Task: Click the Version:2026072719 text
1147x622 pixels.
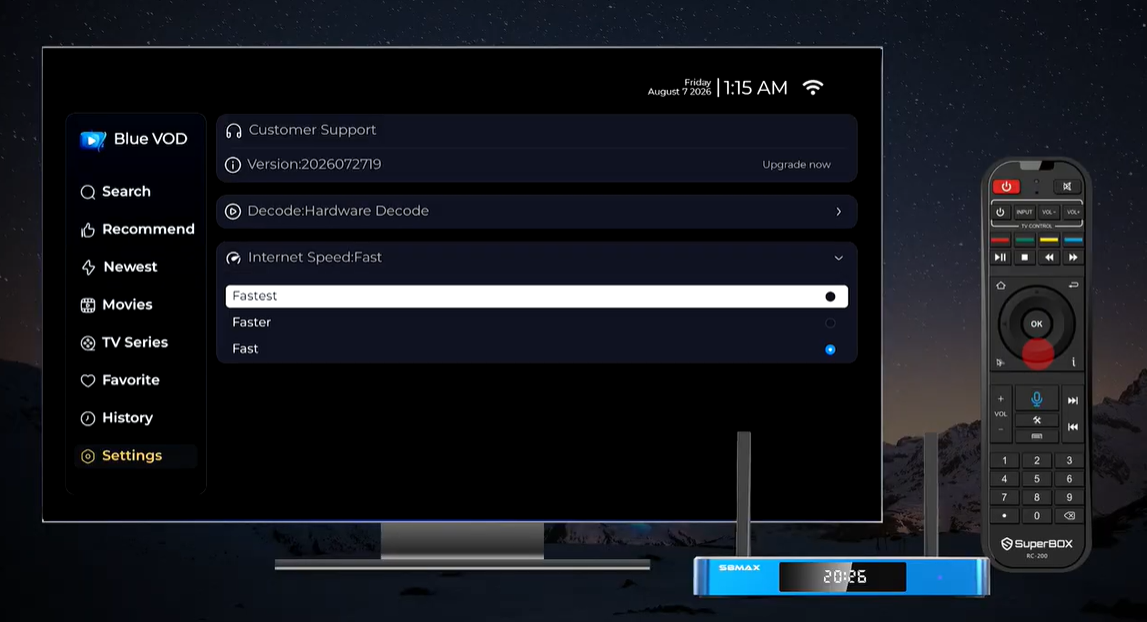Action: (x=314, y=165)
